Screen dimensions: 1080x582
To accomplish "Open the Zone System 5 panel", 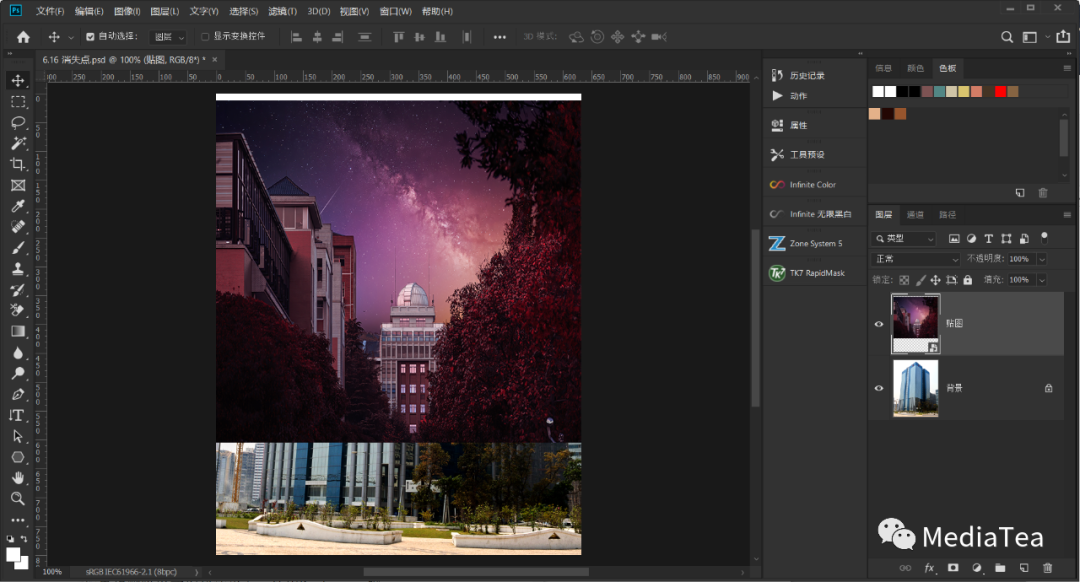I will (x=814, y=243).
